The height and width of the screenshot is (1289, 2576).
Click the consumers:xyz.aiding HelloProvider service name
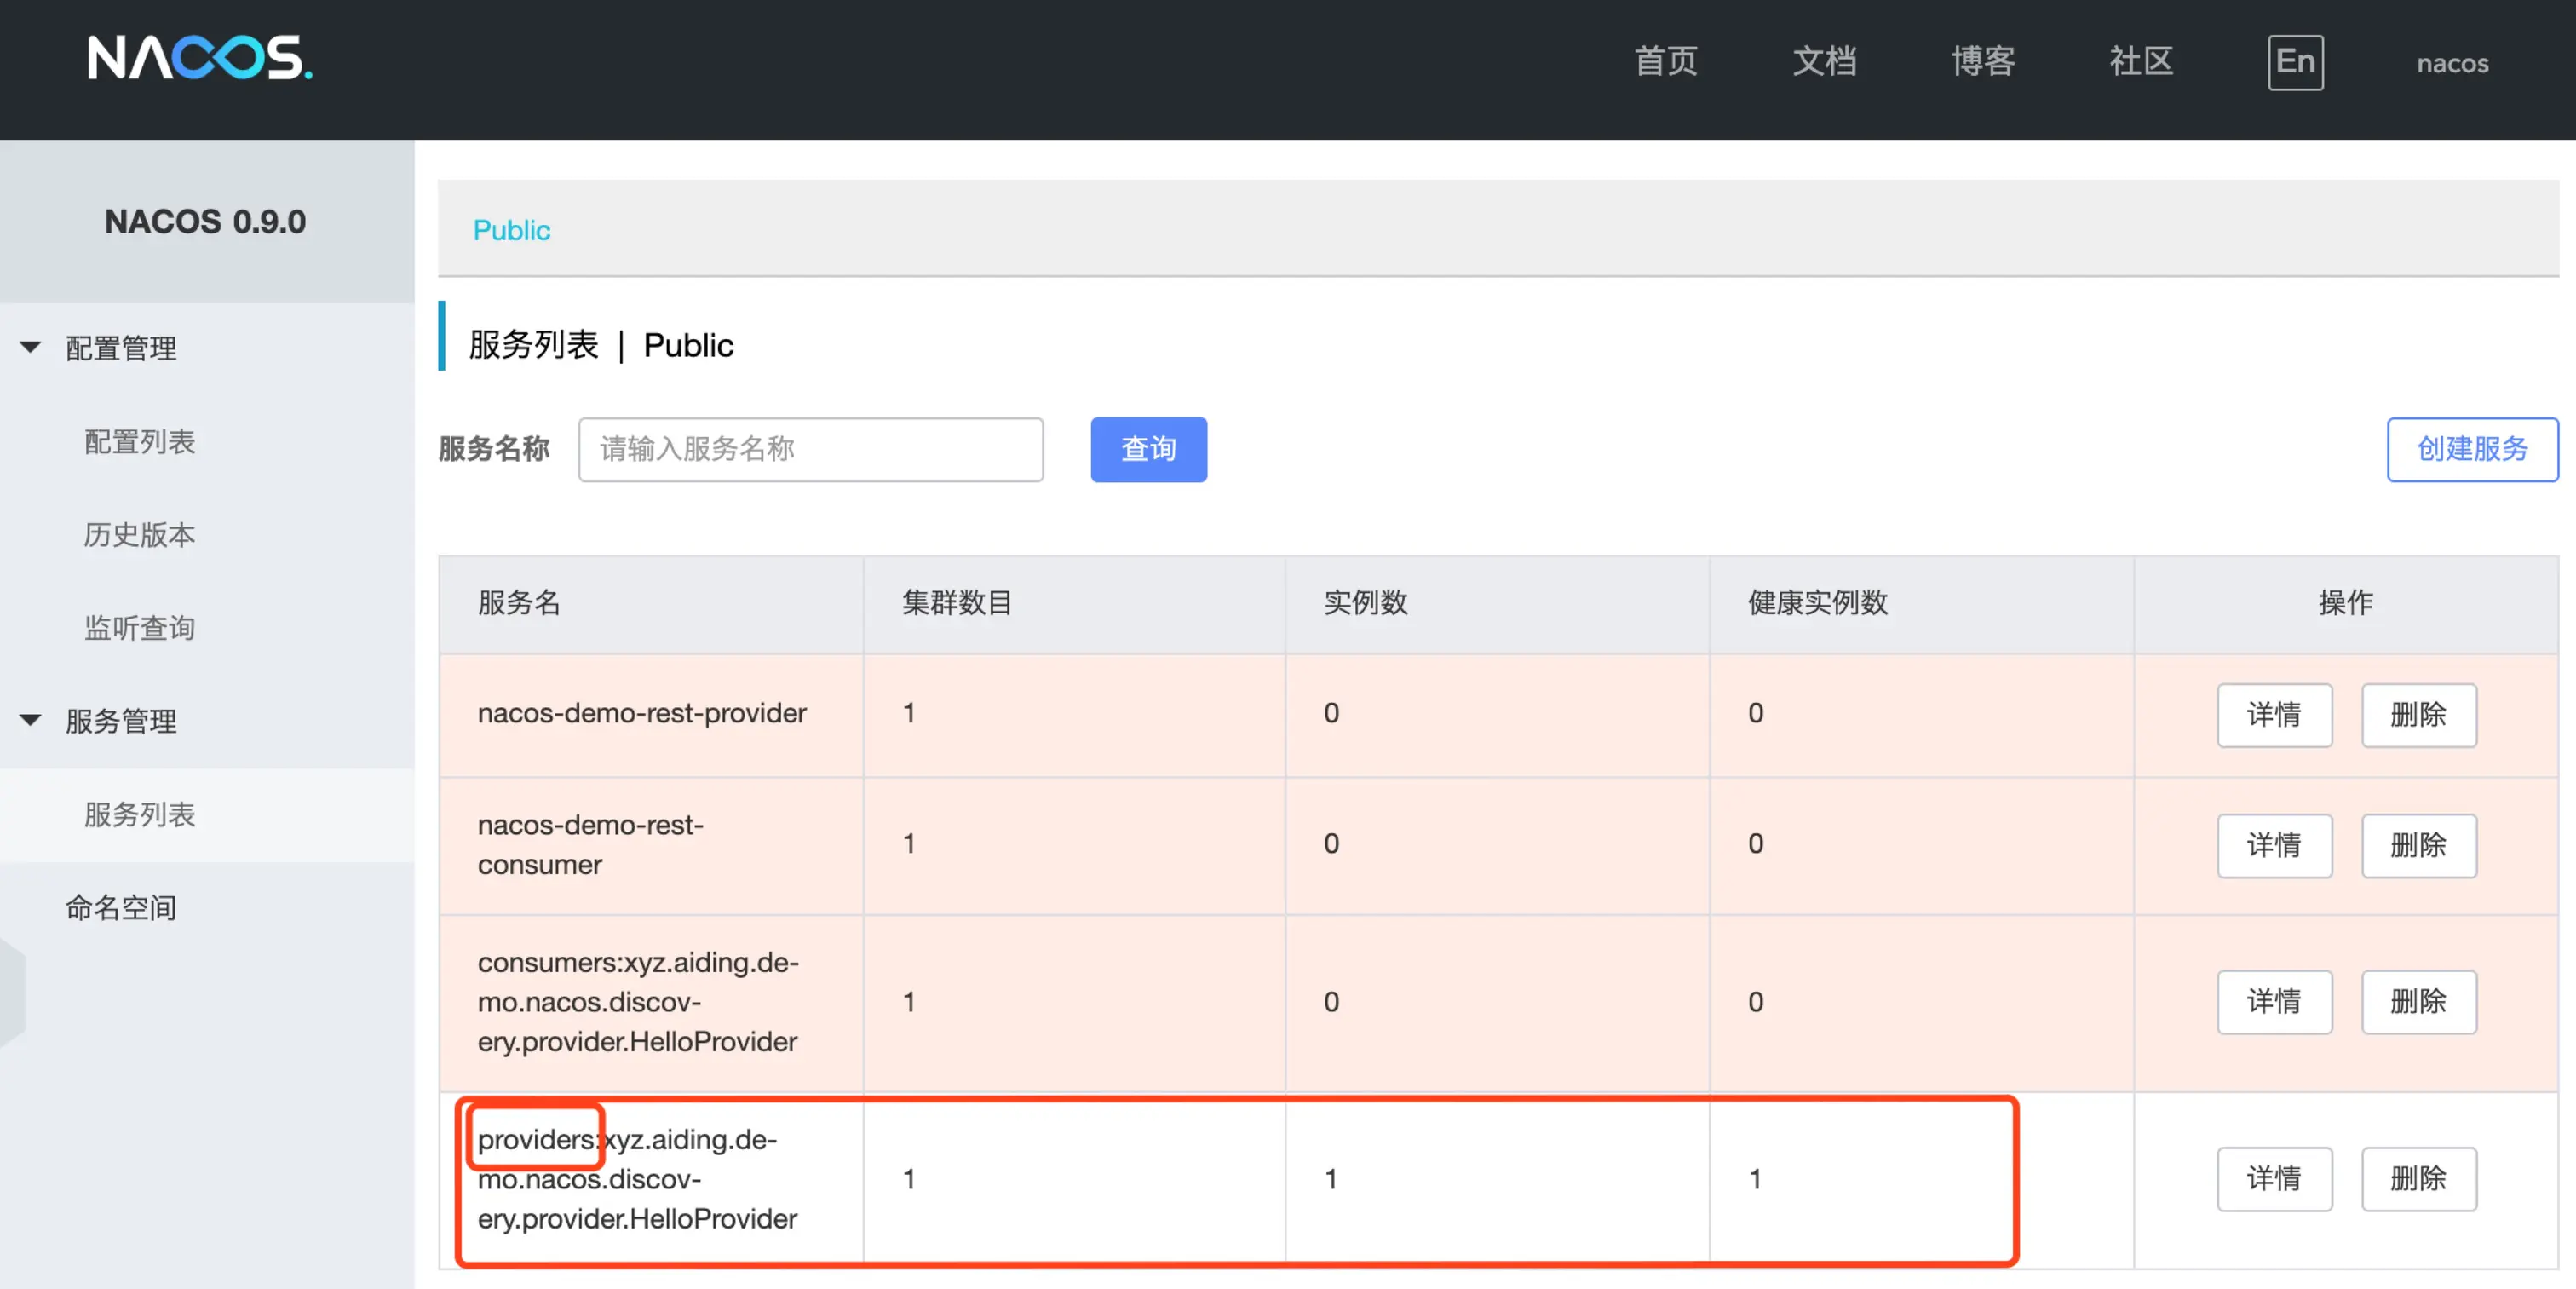click(x=638, y=1001)
